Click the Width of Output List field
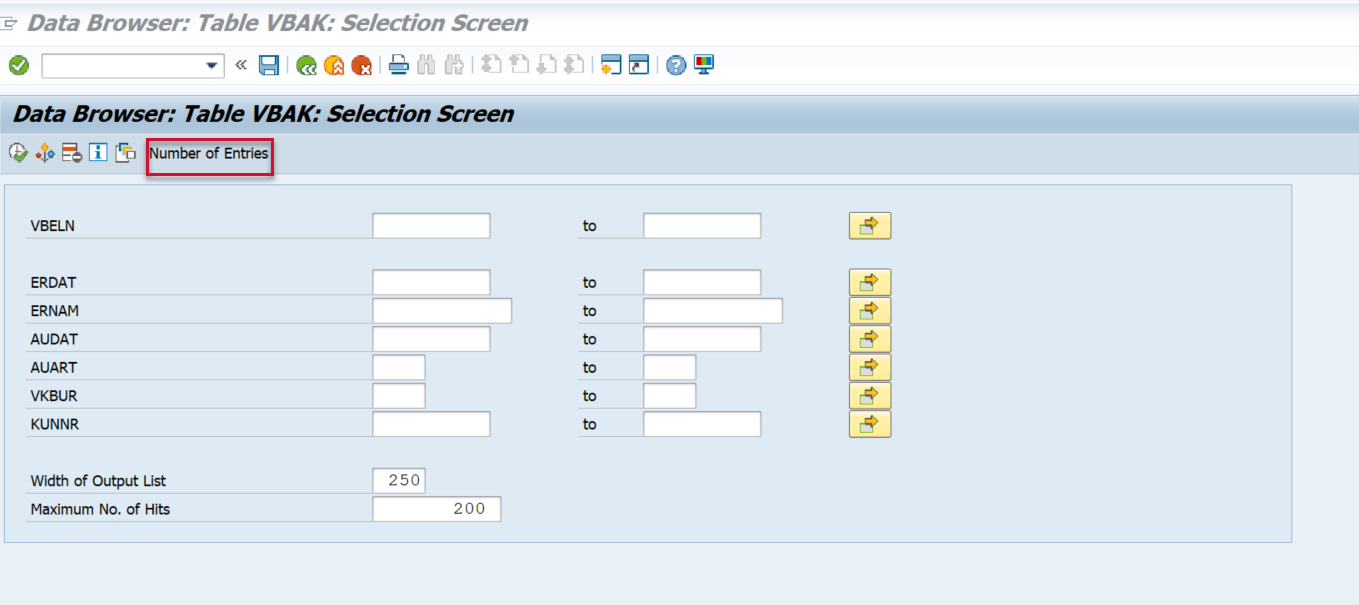1359x605 pixels. (x=398, y=481)
